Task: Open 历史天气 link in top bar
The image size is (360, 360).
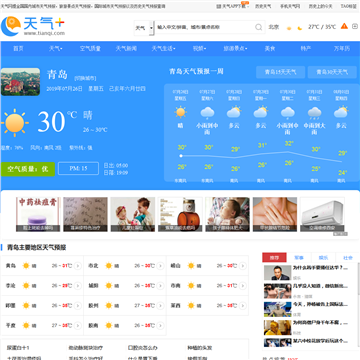Action: 263,6
